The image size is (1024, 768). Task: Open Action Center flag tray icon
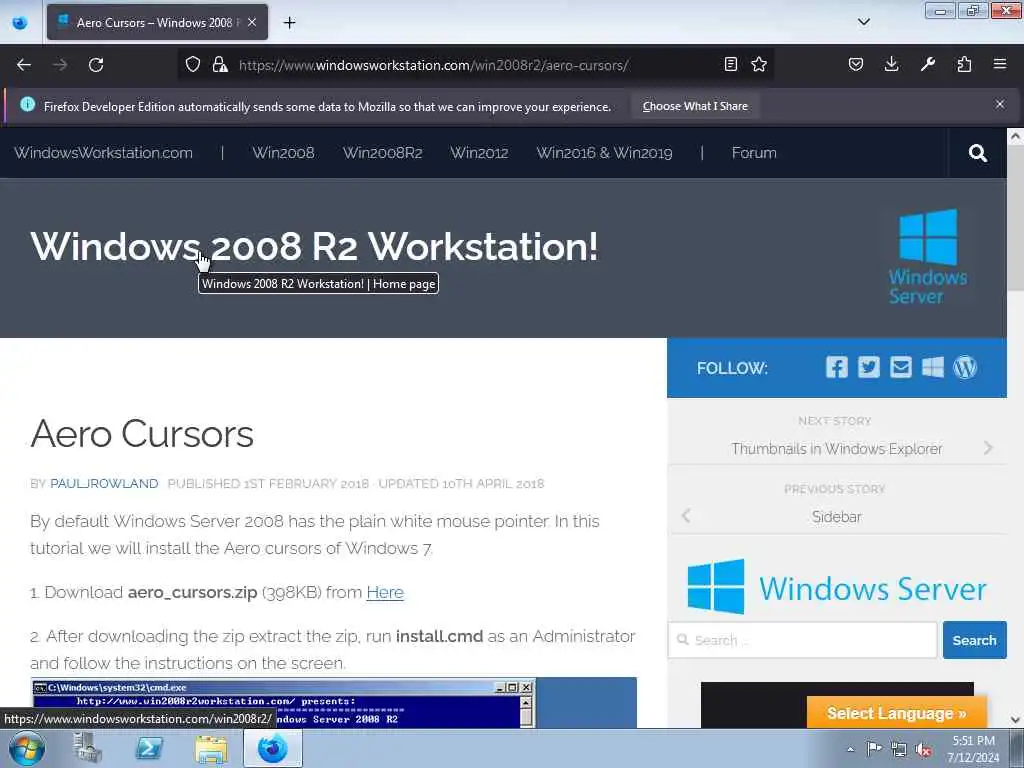click(874, 748)
